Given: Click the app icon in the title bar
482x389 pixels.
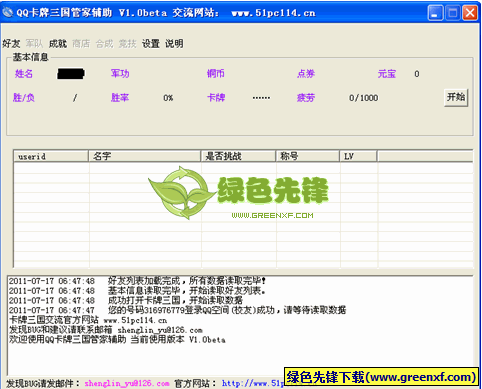Looking at the screenshot, I should pyautogui.click(x=8, y=12).
